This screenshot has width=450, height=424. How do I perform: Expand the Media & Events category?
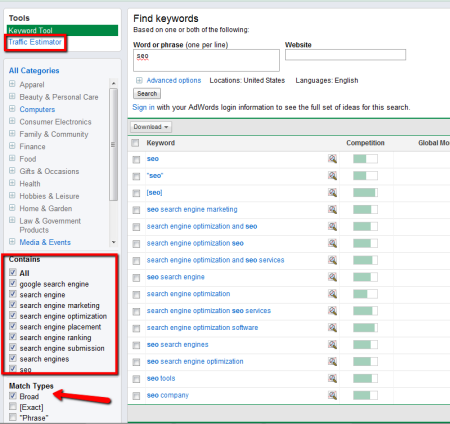coord(12,242)
